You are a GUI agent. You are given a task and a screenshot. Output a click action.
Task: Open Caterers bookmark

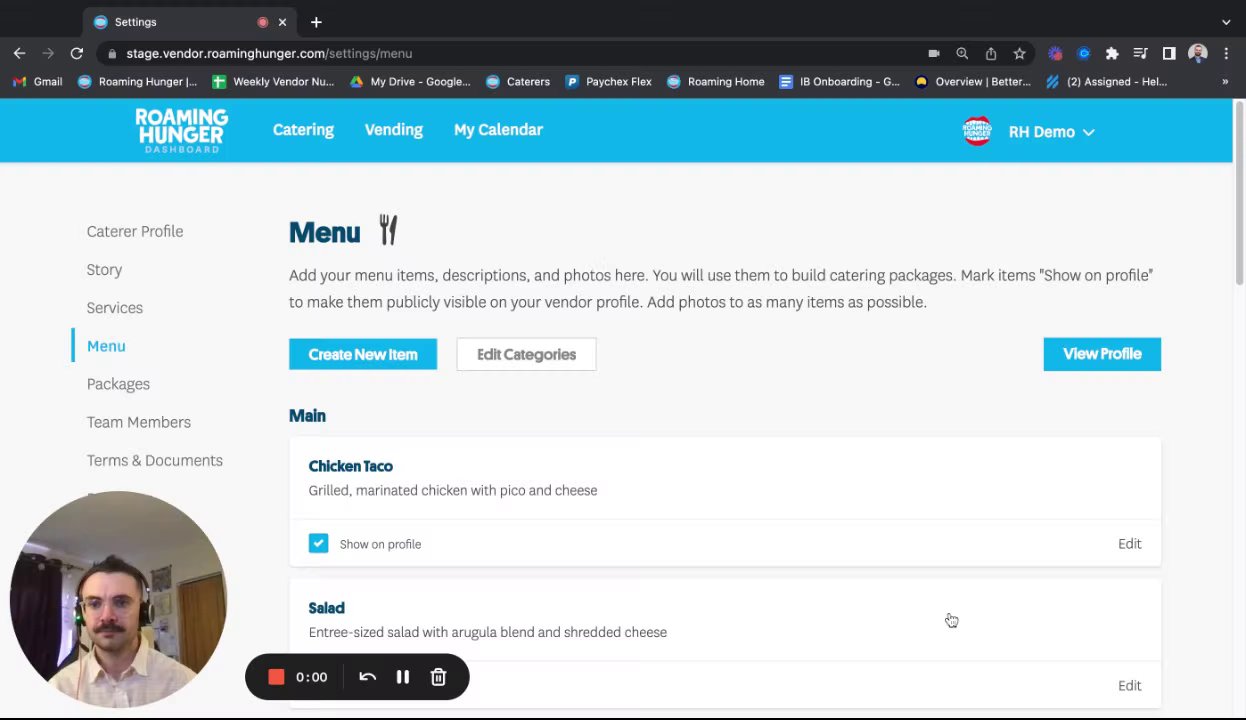click(x=518, y=82)
